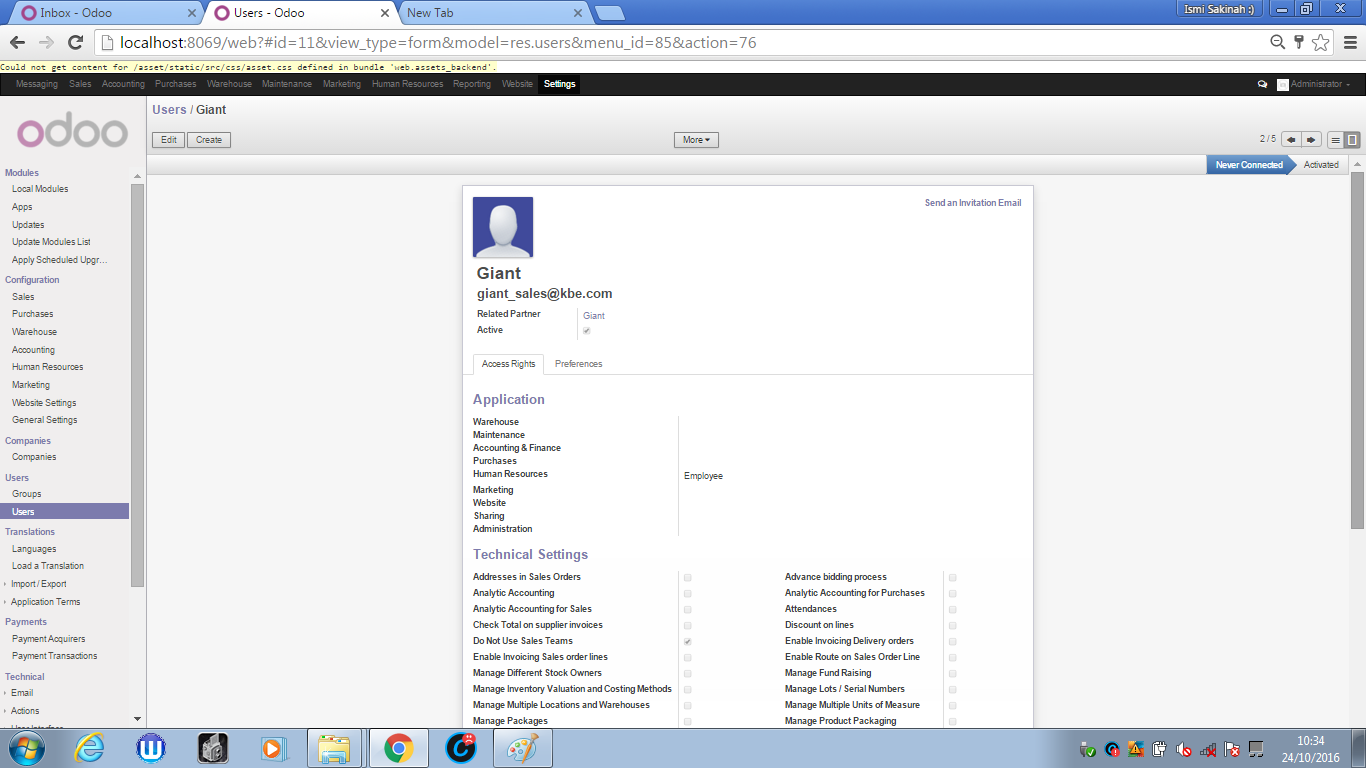Switch to list view icon
Image resolution: width=1366 pixels, height=768 pixels.
(x=1335, y=140)
